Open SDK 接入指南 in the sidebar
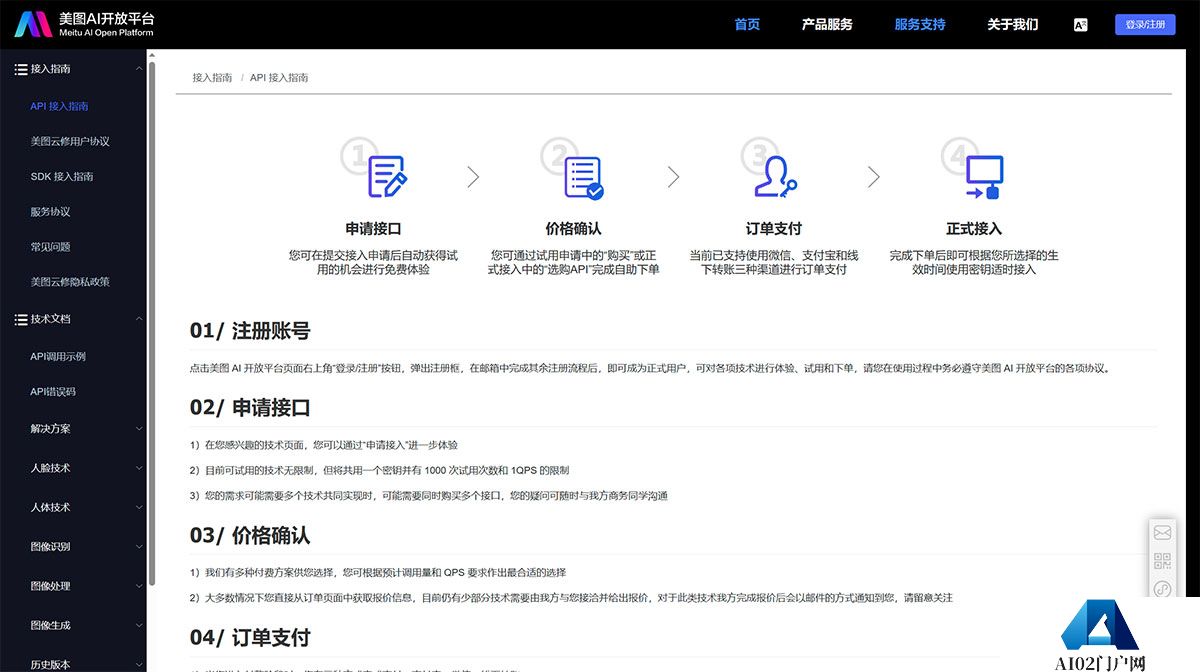 tap(62, 176)
